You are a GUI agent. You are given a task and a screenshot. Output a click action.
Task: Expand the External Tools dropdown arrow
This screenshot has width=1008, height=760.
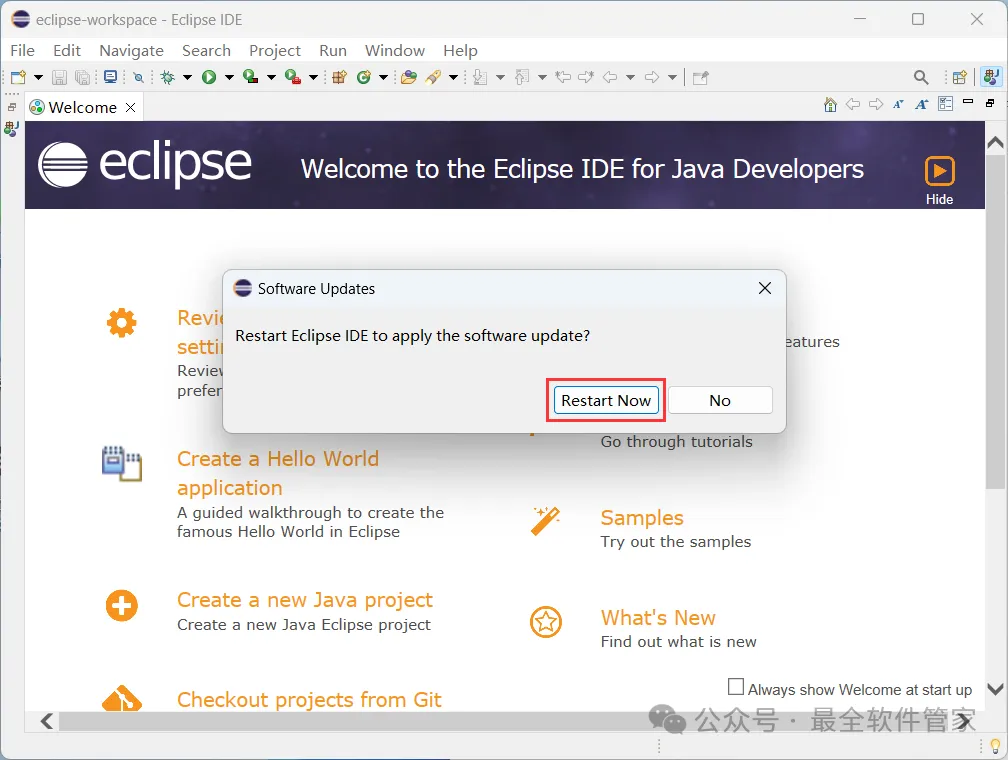coord(313,78)
